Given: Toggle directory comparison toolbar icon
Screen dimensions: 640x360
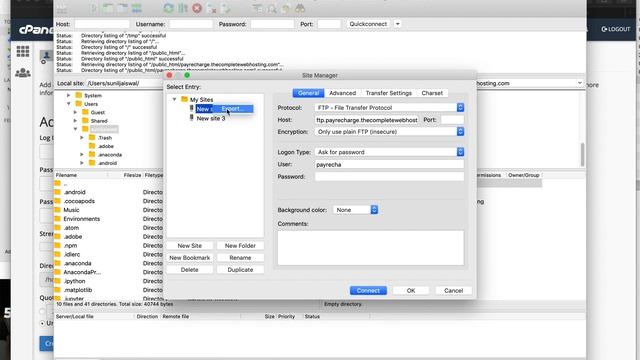Looking at the screenshot, I should (271, 8).
